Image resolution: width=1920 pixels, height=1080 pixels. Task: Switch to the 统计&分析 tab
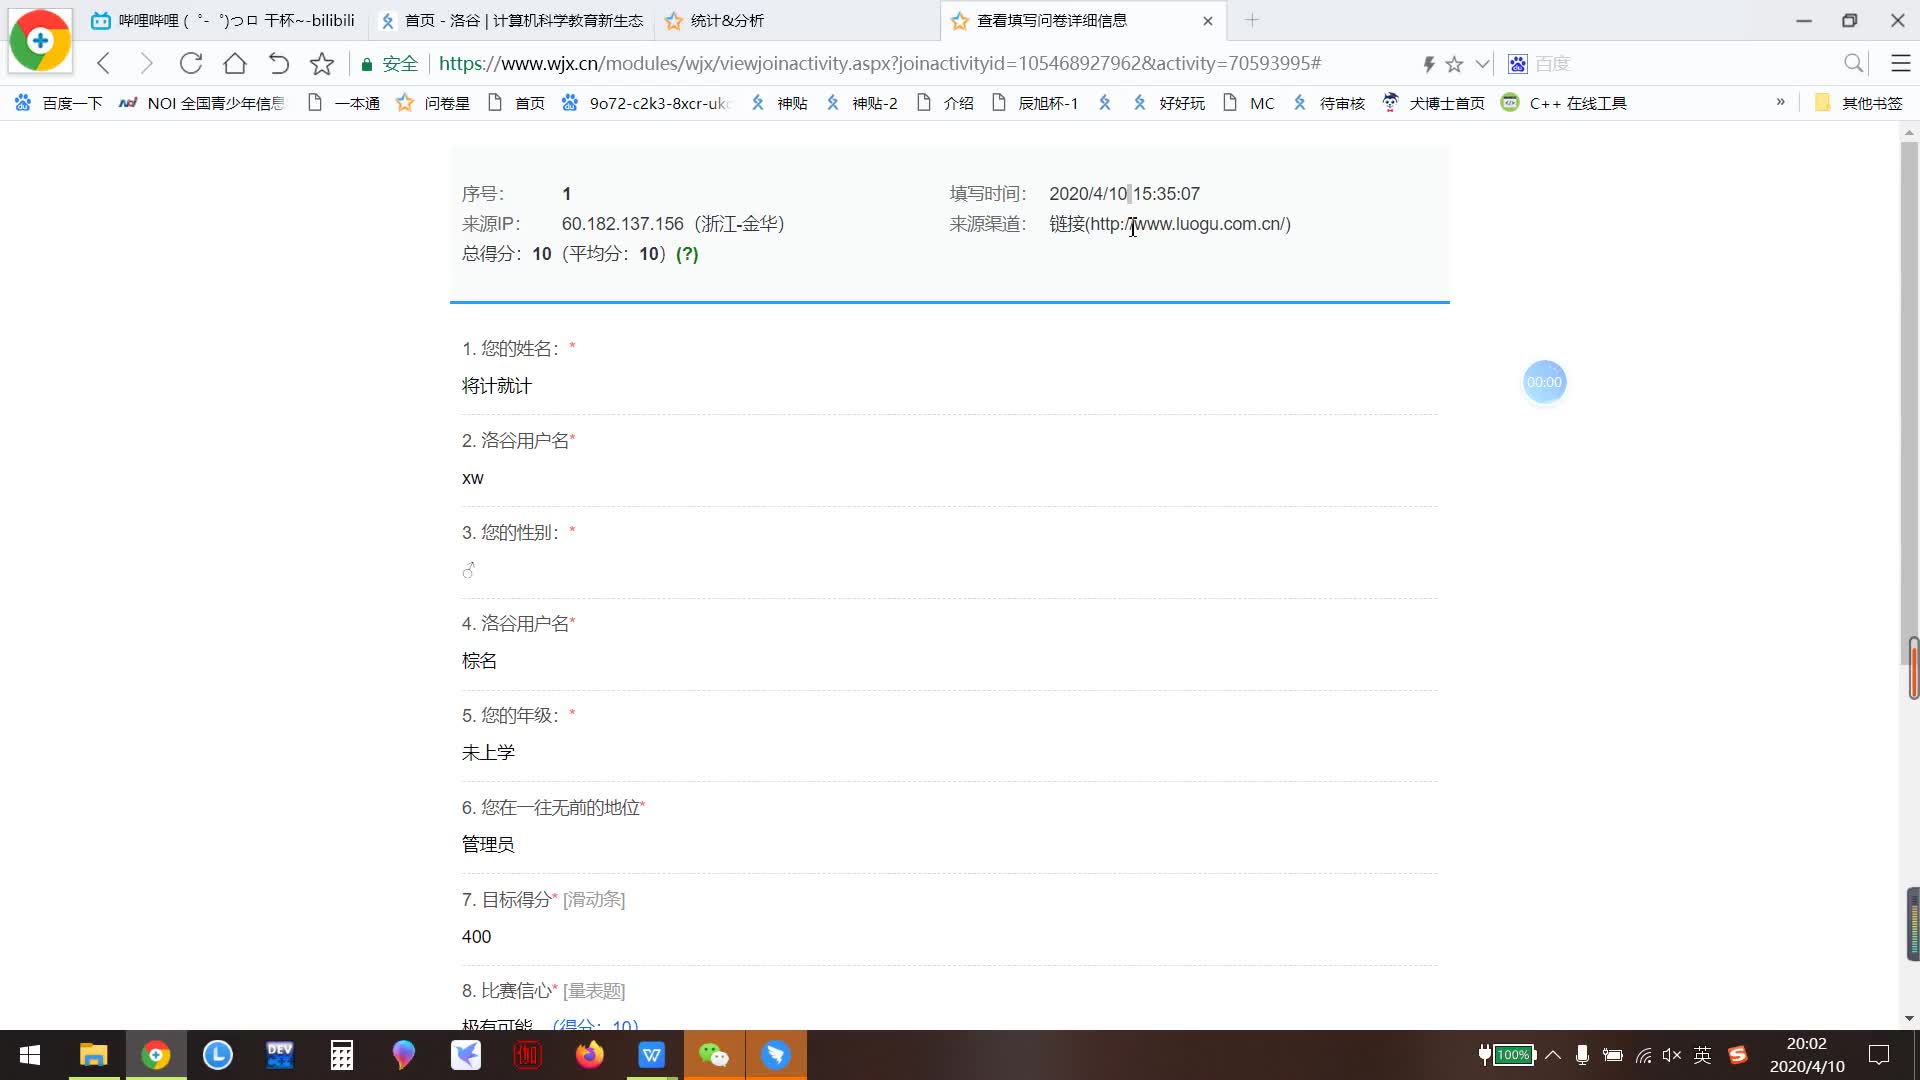pos(797,20)
